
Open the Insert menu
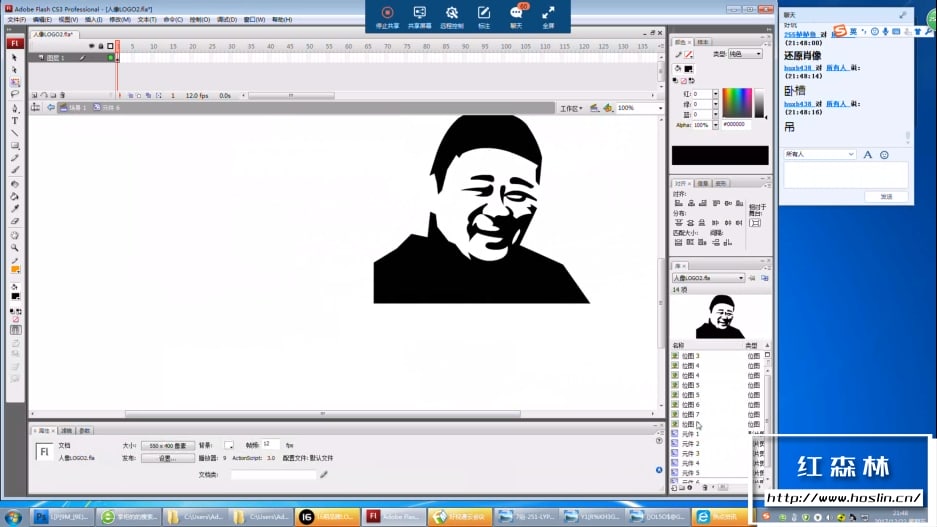(x=94, y=20)
